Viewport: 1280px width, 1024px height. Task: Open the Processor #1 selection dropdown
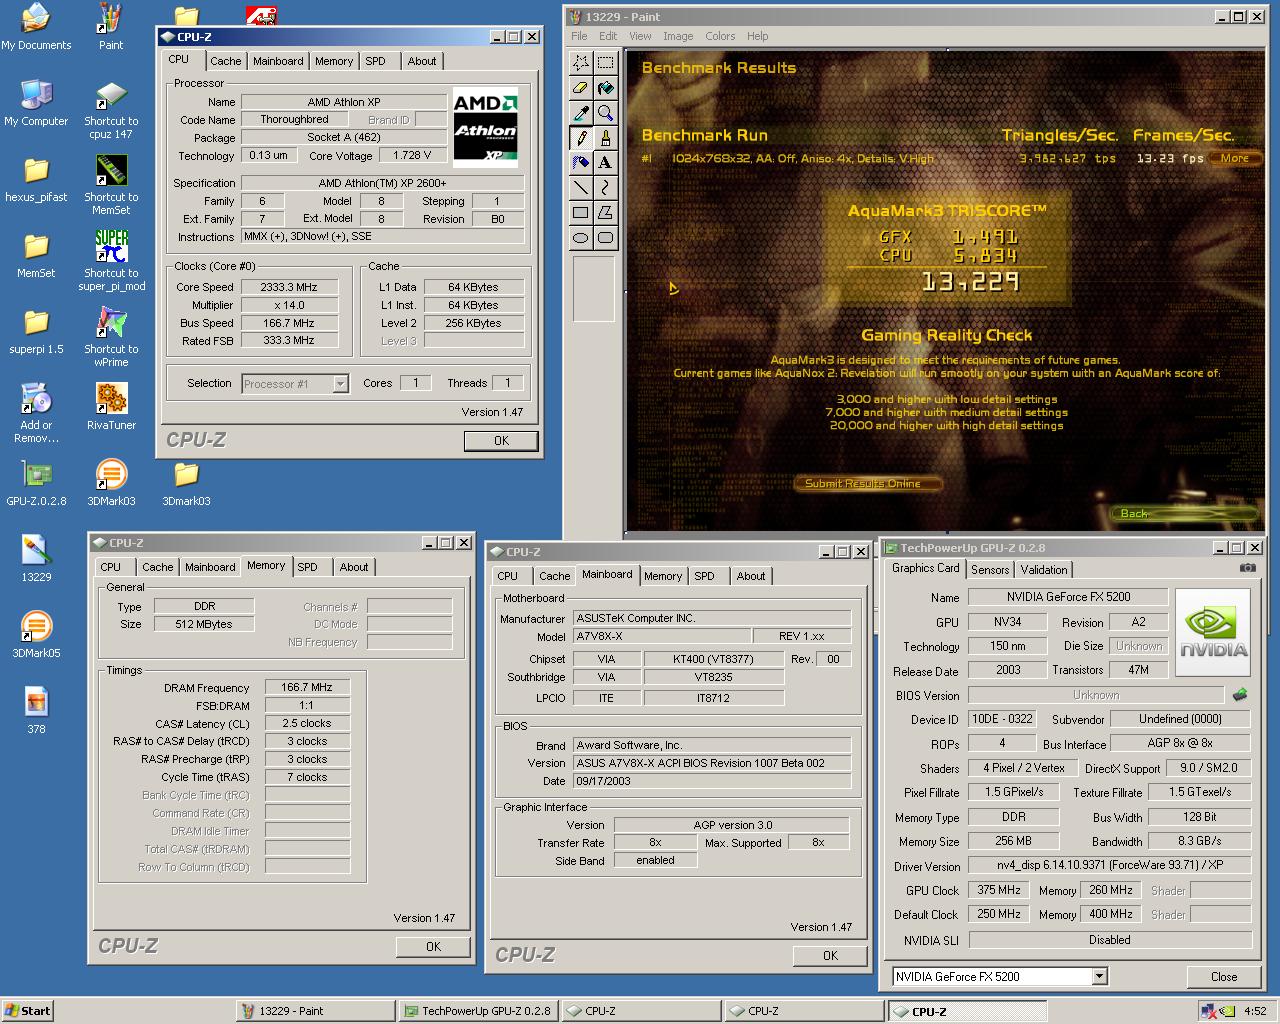[x=340, y=383]
